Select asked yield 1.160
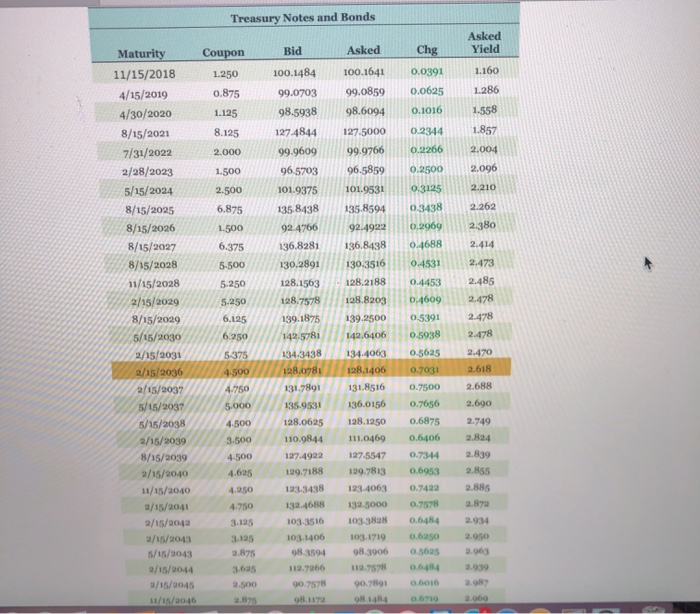 (x=487, y=71)
